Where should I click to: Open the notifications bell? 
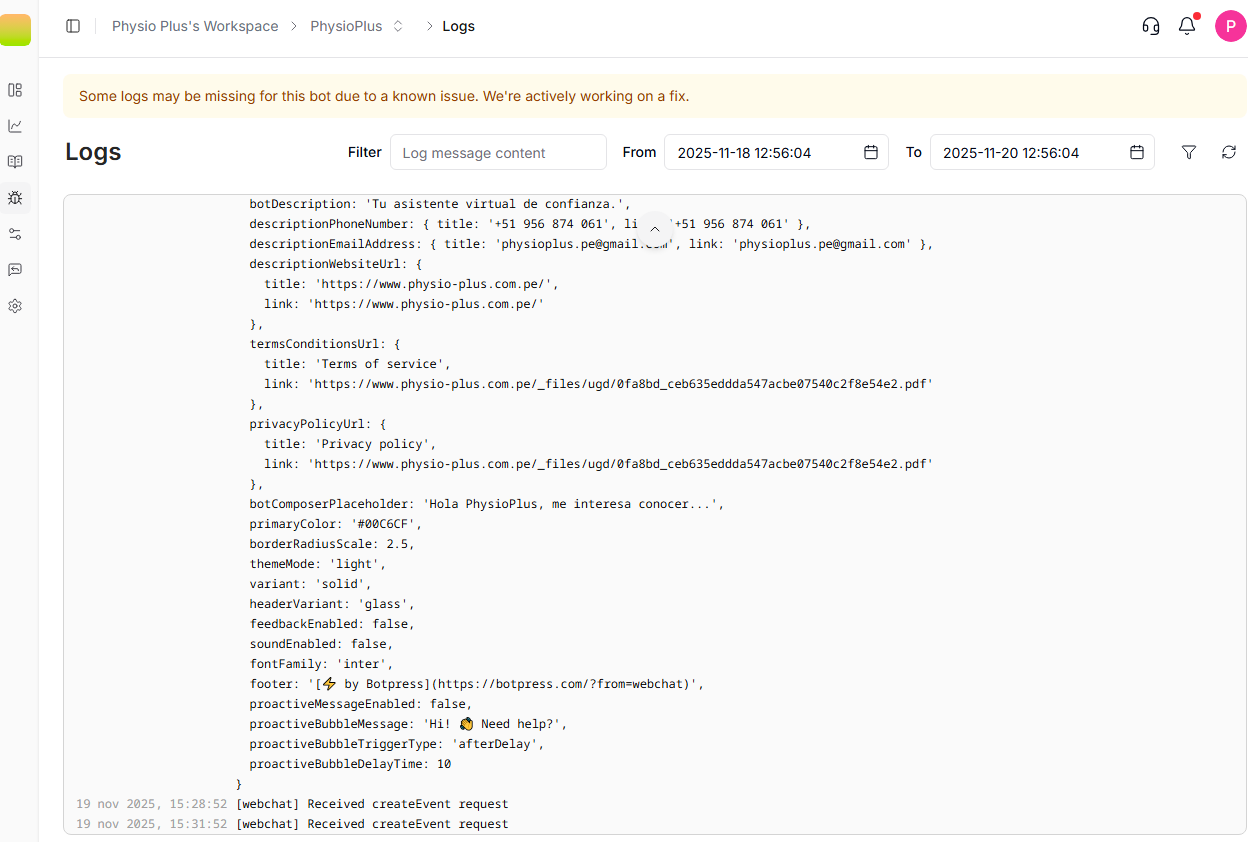coord(1187,26)
